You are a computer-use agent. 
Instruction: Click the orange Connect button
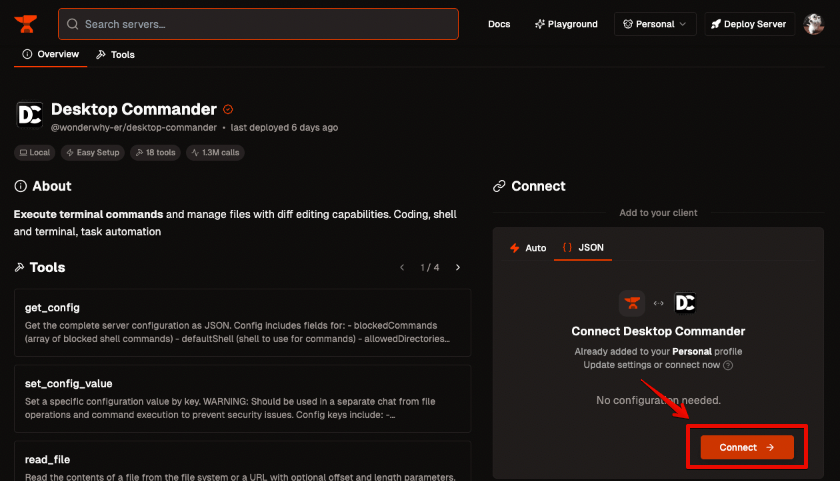(x=747, y=447)
